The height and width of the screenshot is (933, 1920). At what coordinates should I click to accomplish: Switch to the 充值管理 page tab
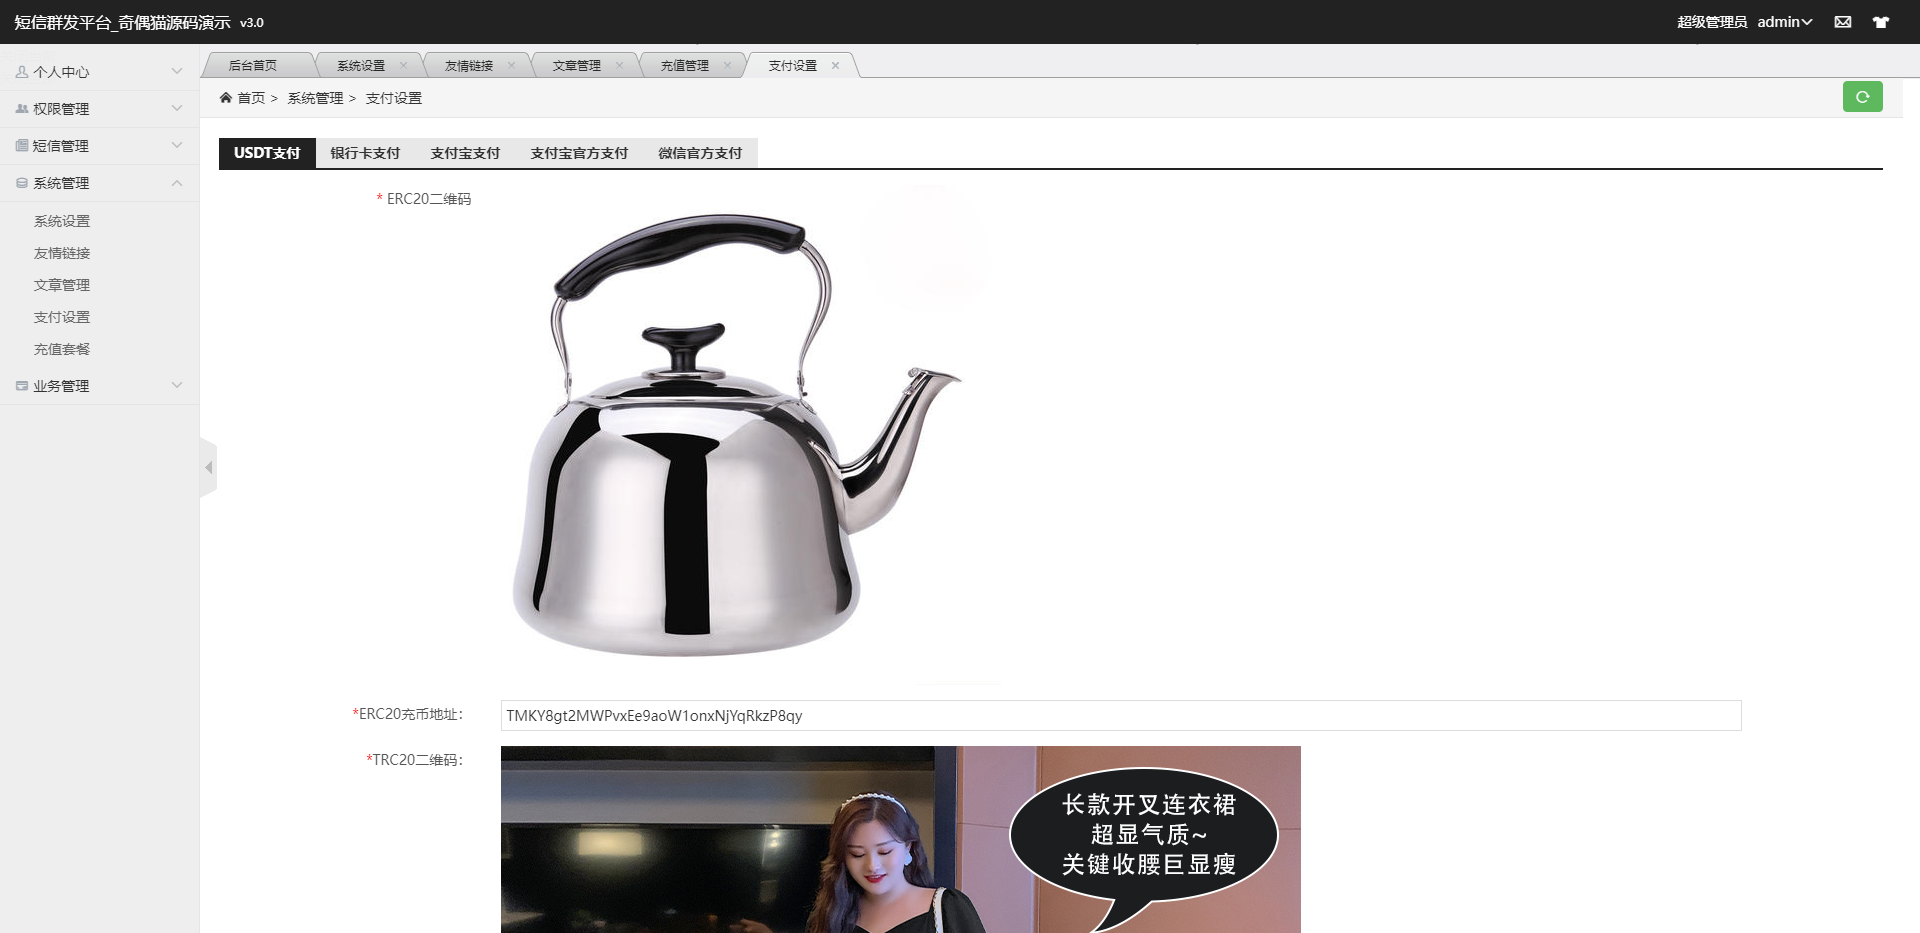click(685, 66)
